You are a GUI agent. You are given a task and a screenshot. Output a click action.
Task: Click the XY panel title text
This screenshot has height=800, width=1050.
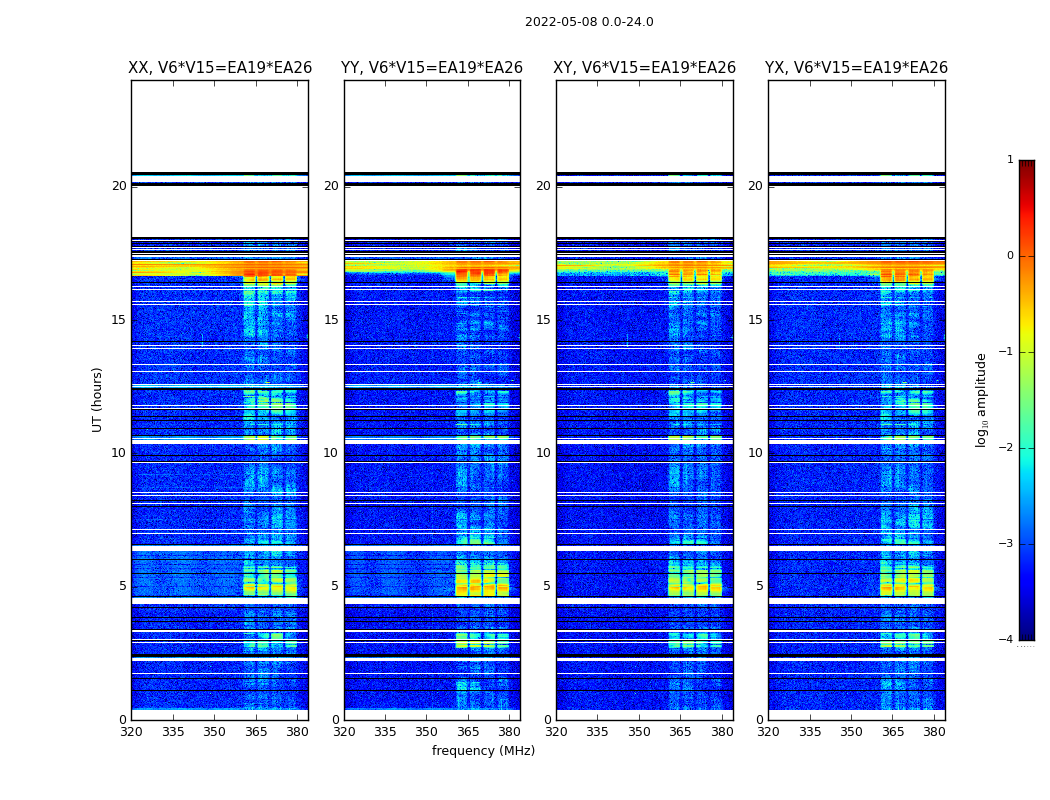point(644,68)
